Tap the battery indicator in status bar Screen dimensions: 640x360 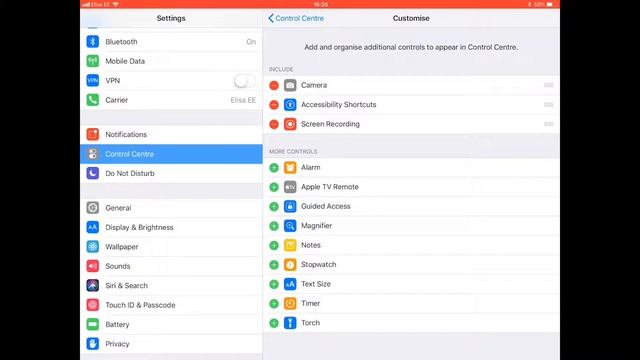click(x=549, y=4)
